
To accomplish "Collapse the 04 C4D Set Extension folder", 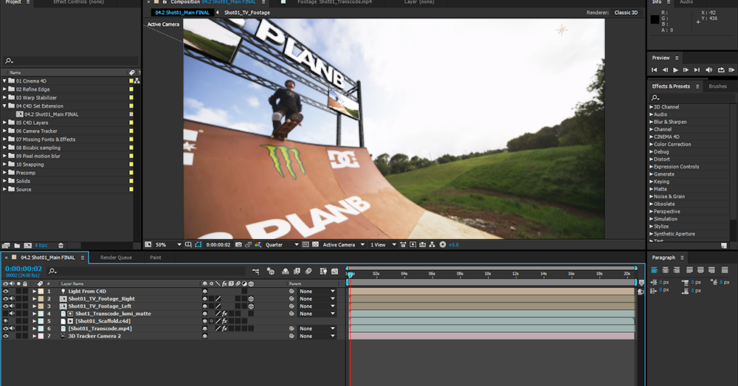I will coord(5,106).
